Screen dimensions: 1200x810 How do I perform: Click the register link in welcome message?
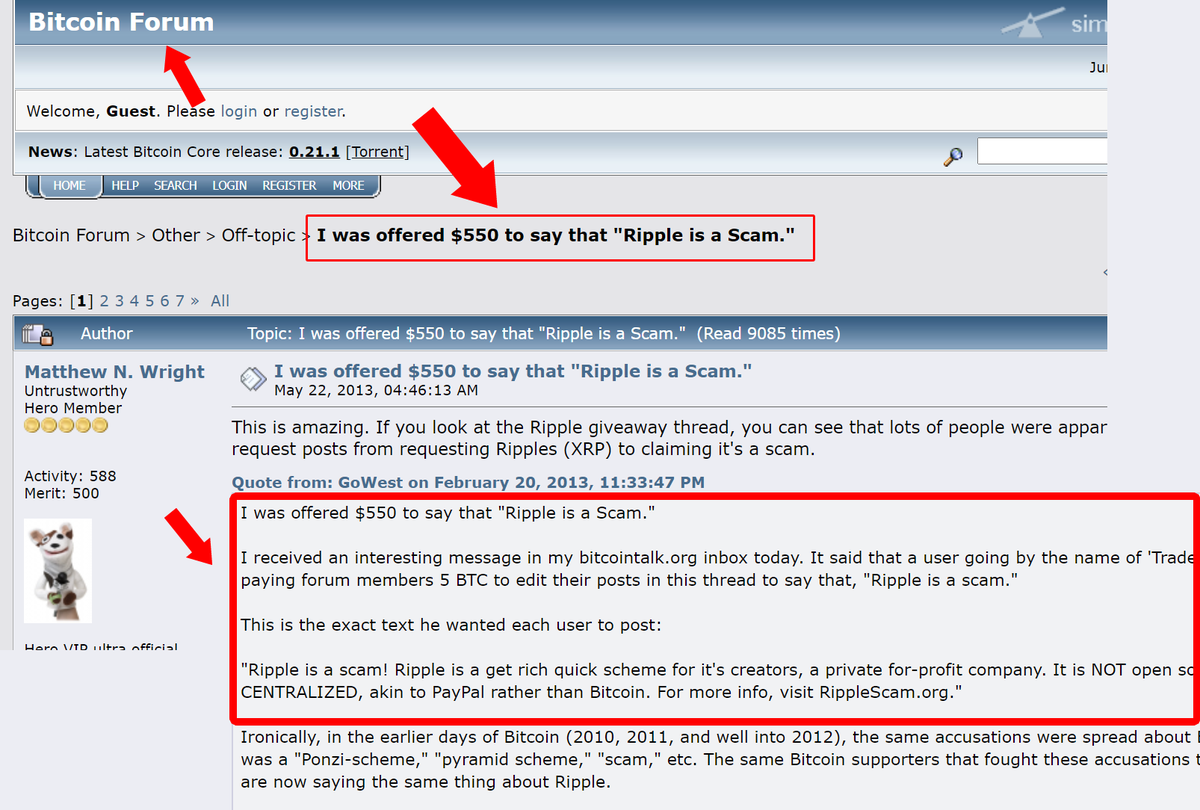tap(313, 111)
